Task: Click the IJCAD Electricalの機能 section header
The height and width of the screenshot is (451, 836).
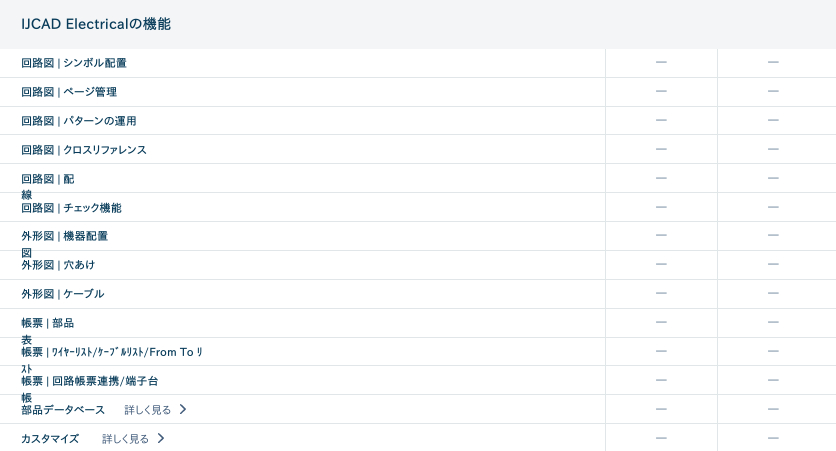Action: tap(96, 24)
